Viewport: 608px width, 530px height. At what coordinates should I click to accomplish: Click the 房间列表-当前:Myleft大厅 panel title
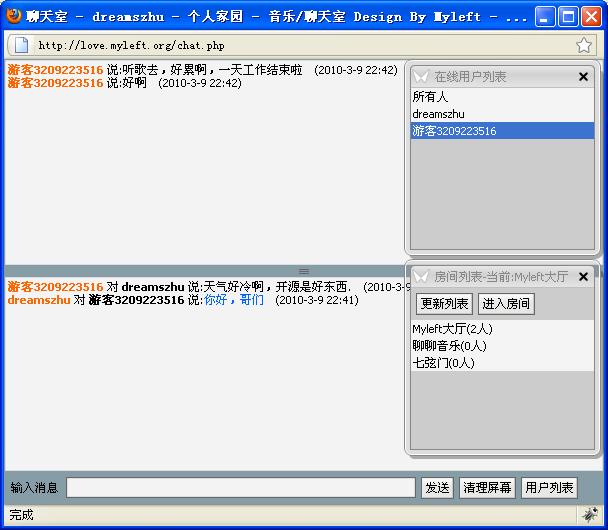(x=501, y=276)
